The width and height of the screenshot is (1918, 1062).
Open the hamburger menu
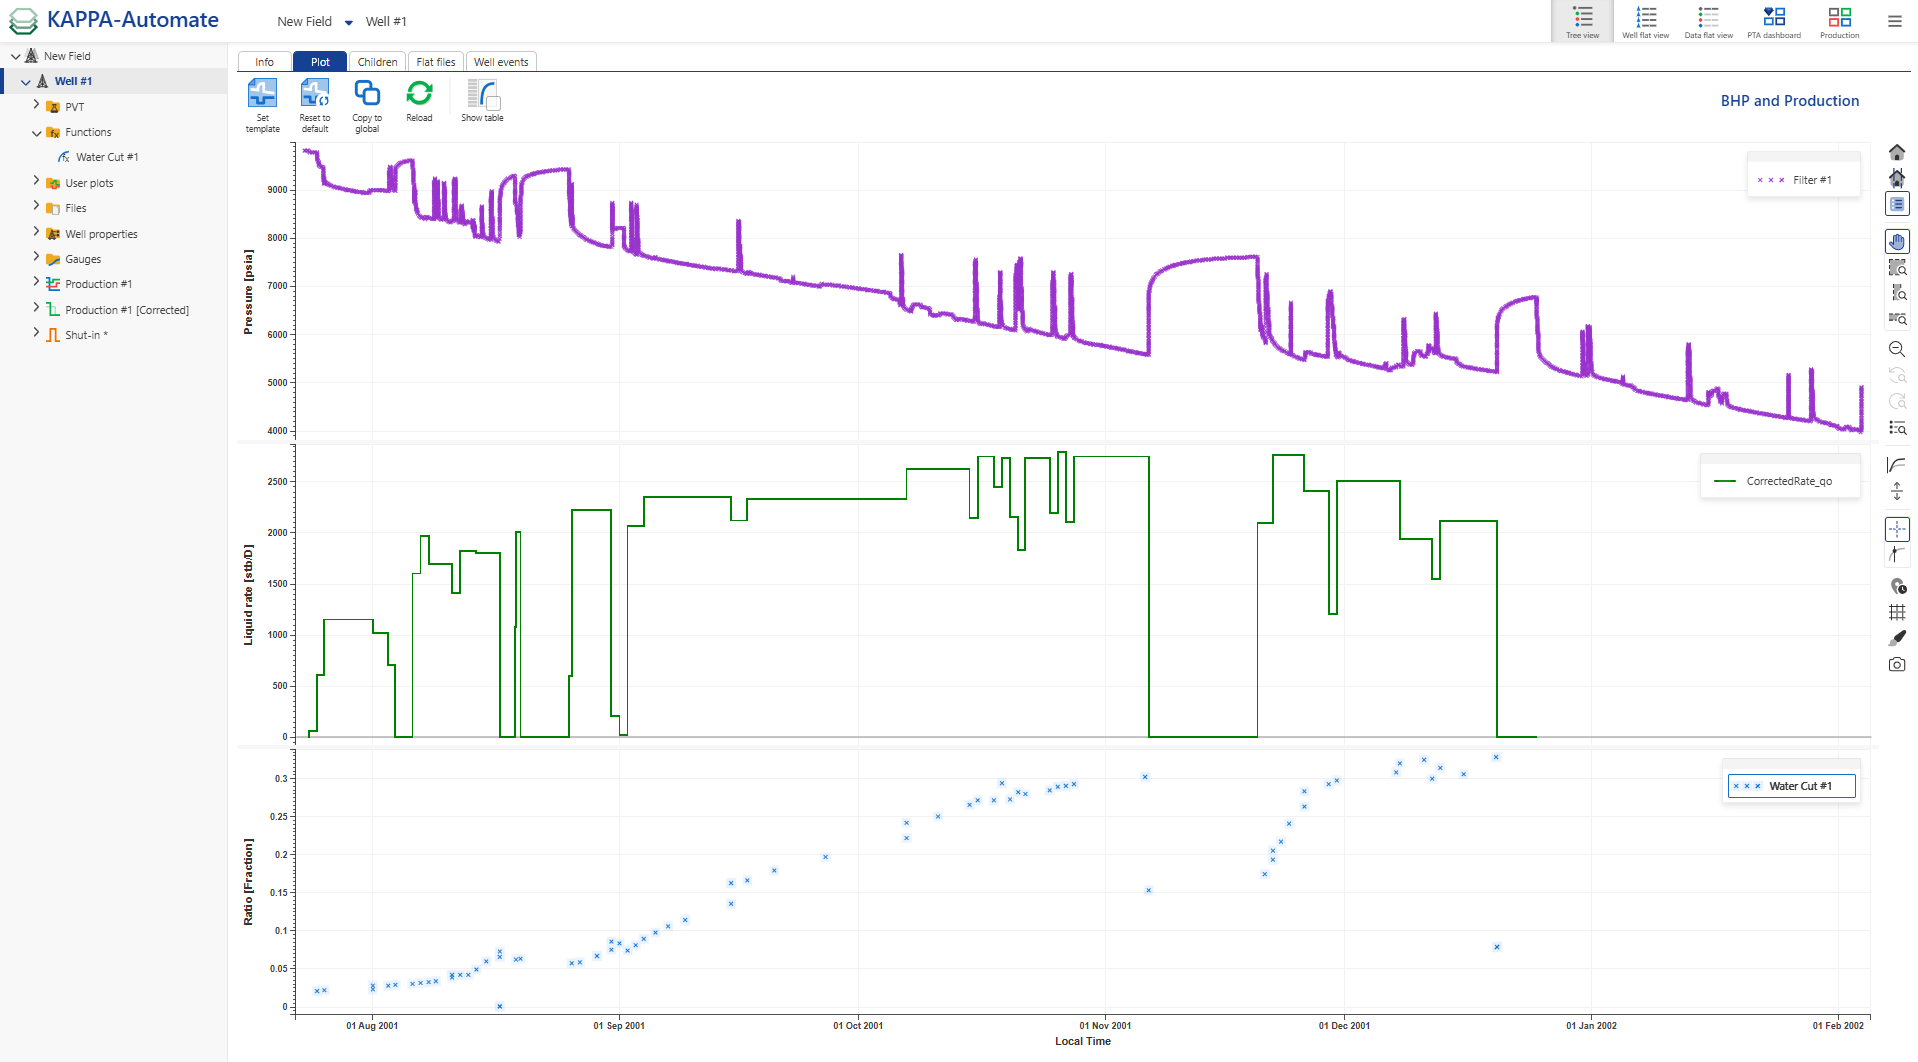[1894, 21]
